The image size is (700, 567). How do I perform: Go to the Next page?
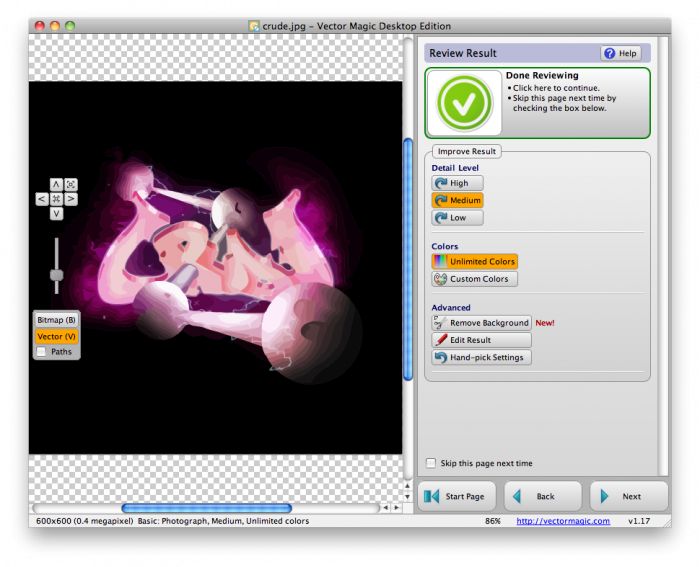pos(629,496)
